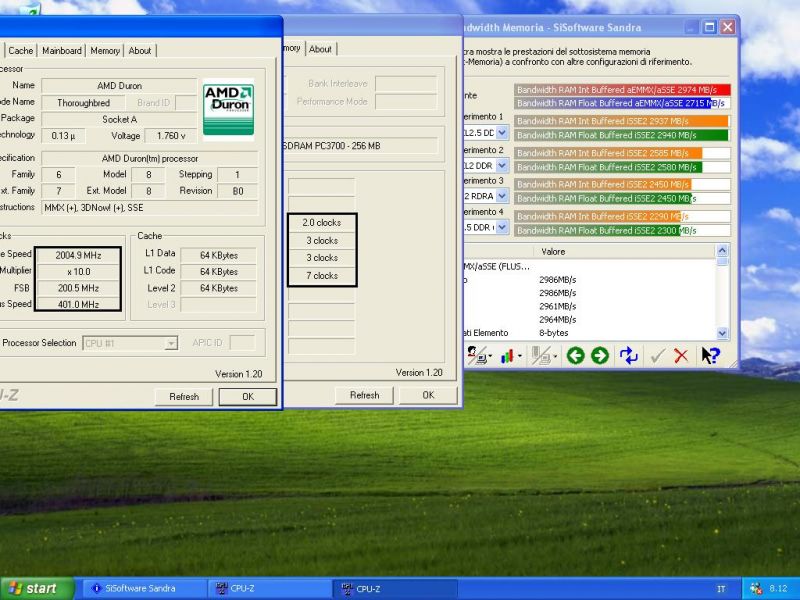Open the About tab in front CPU-Z

tap(140, 51)
